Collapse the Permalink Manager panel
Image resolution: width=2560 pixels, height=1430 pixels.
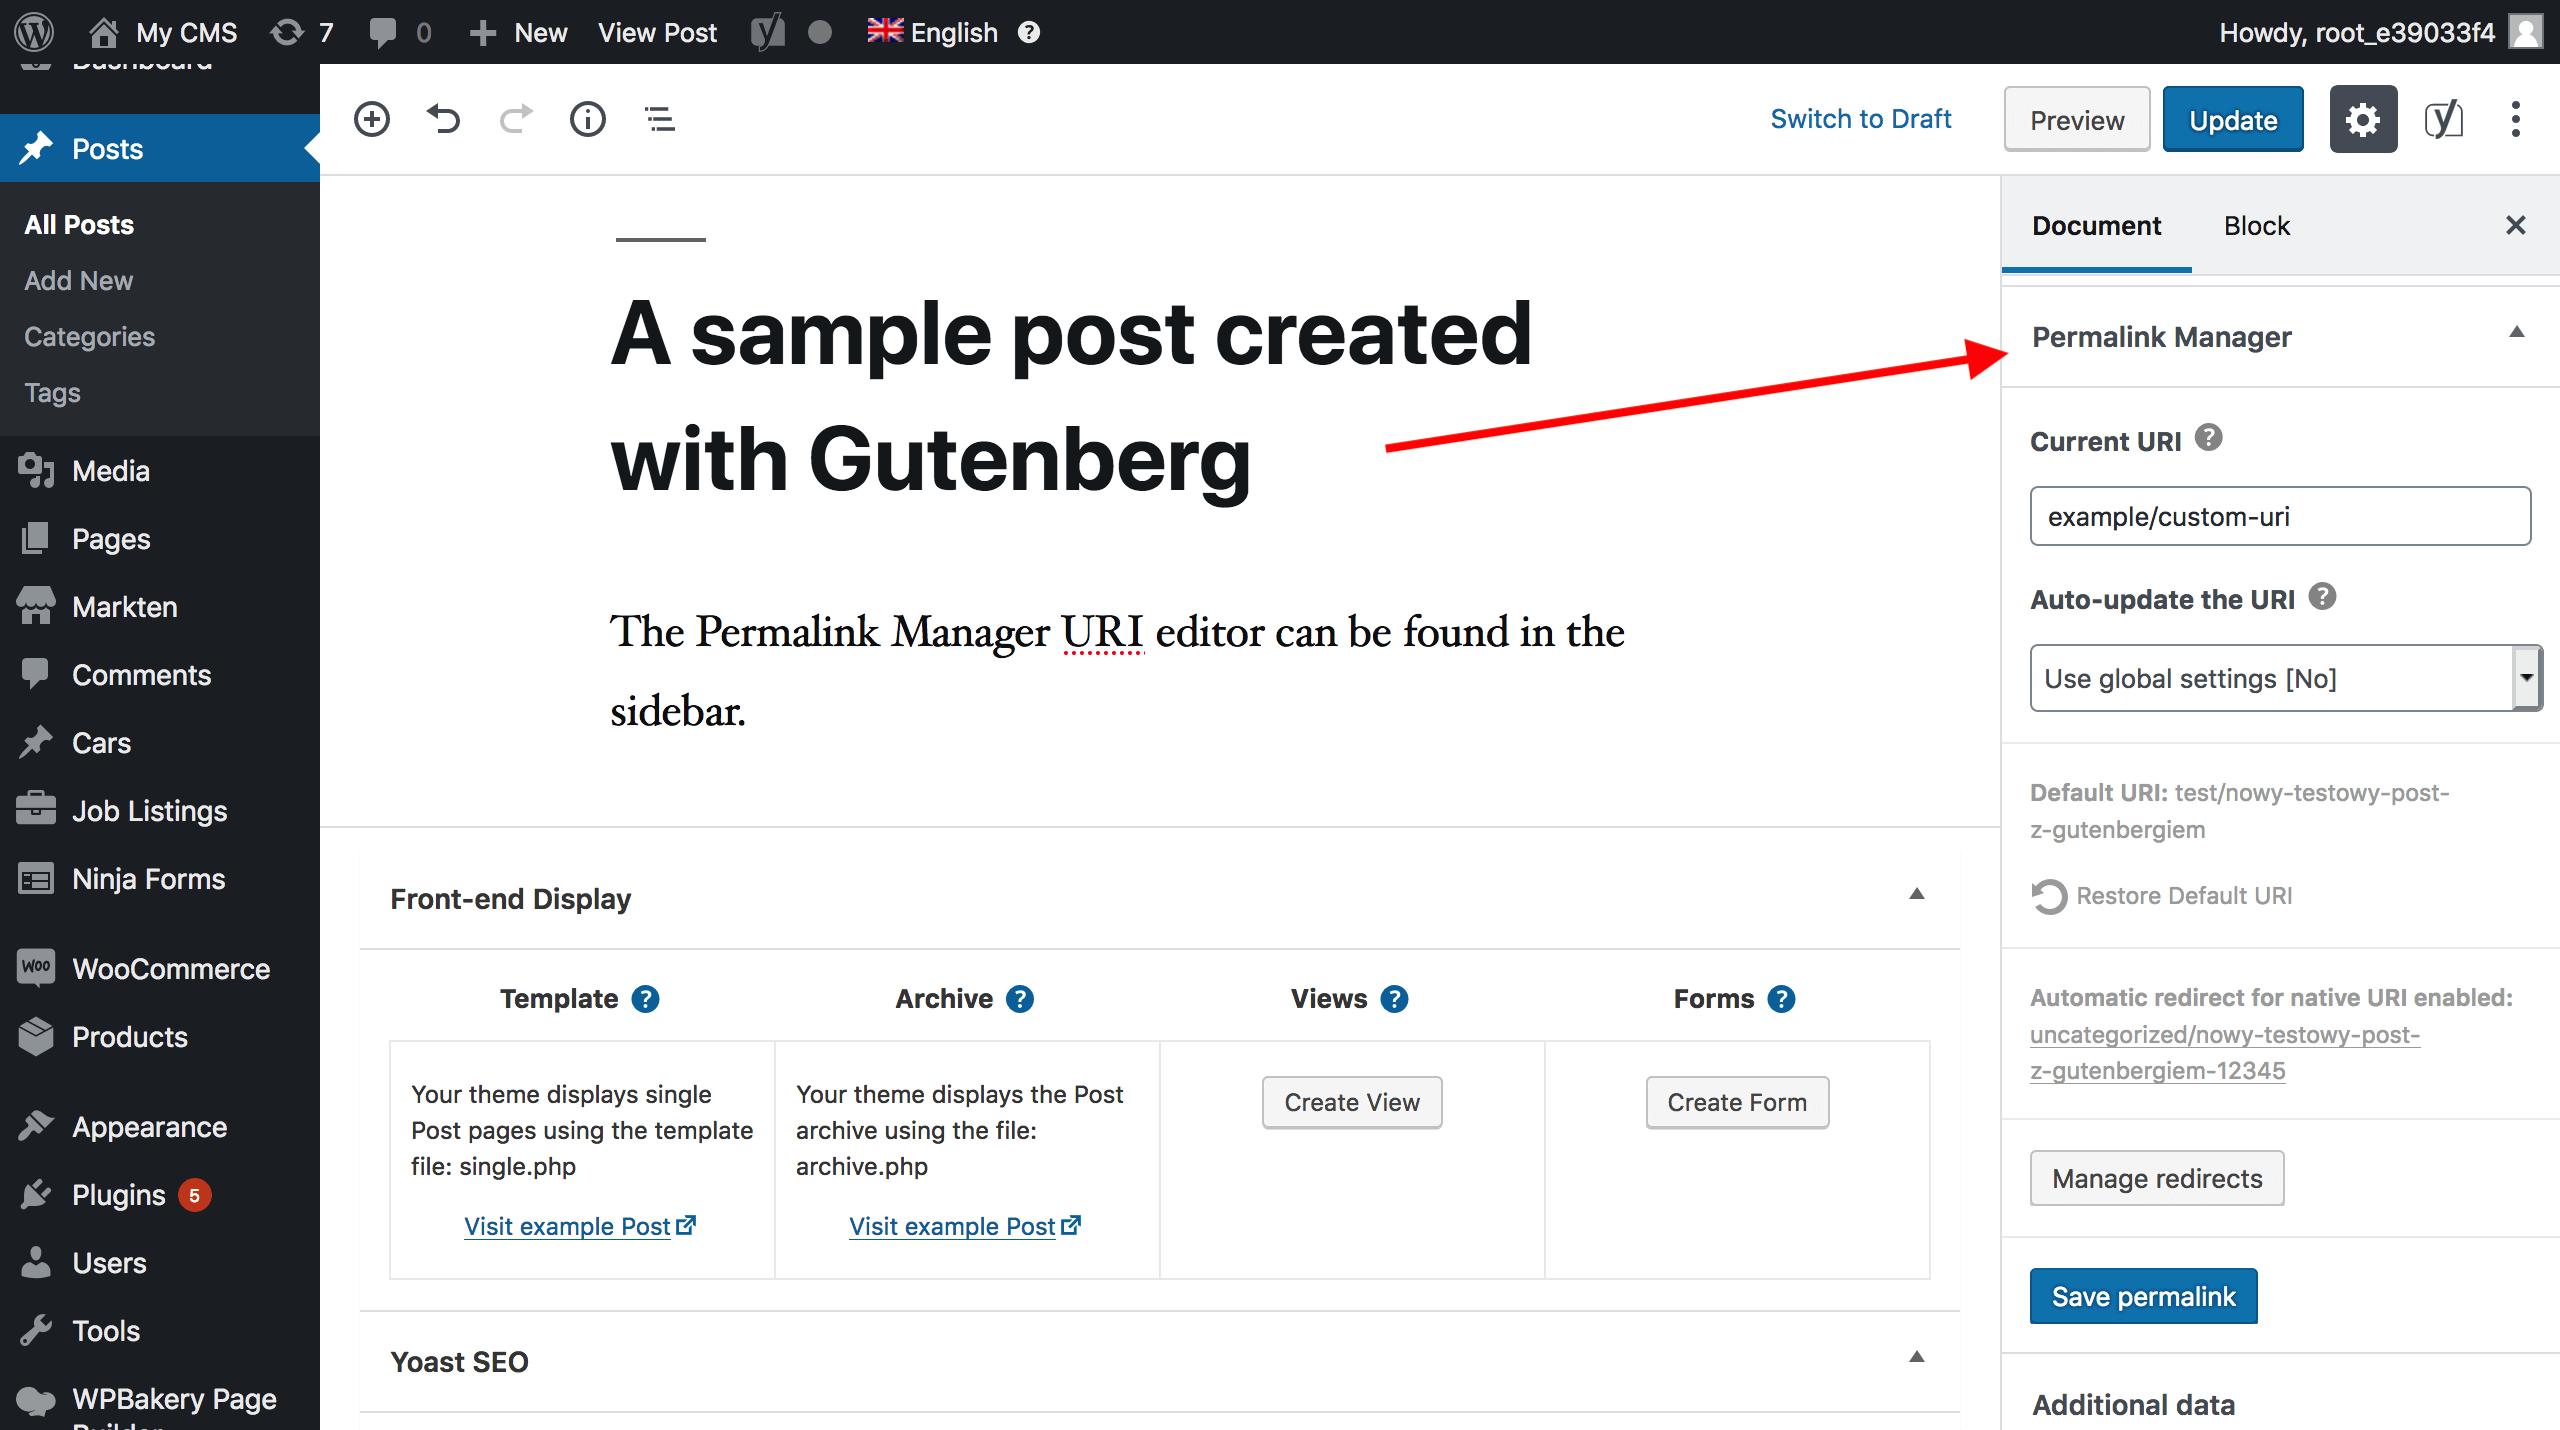[2517, 333]
